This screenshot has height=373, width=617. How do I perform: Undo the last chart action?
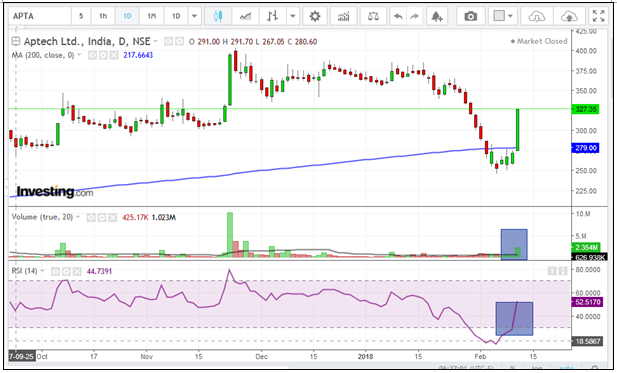pyautogui.click(x=398, y=16)
